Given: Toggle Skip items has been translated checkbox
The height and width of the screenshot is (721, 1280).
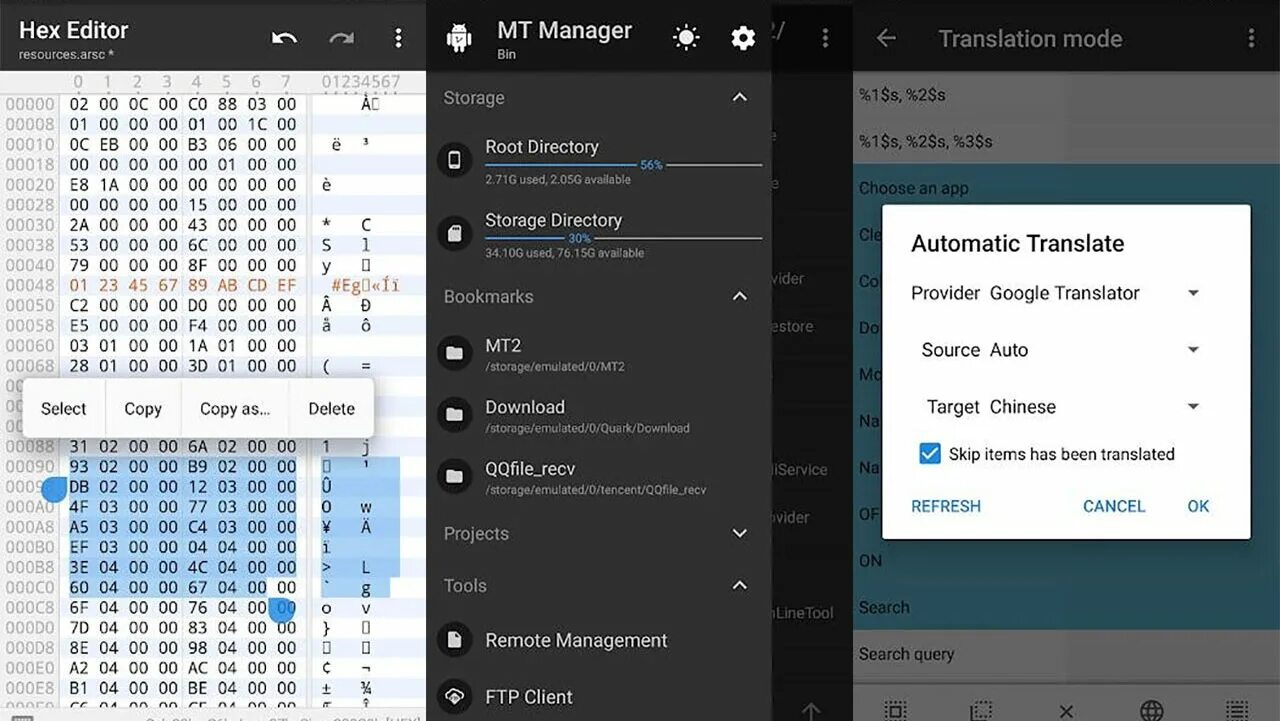Looking at the screenshot, I should pyautogui.click(x=930, y=454).
